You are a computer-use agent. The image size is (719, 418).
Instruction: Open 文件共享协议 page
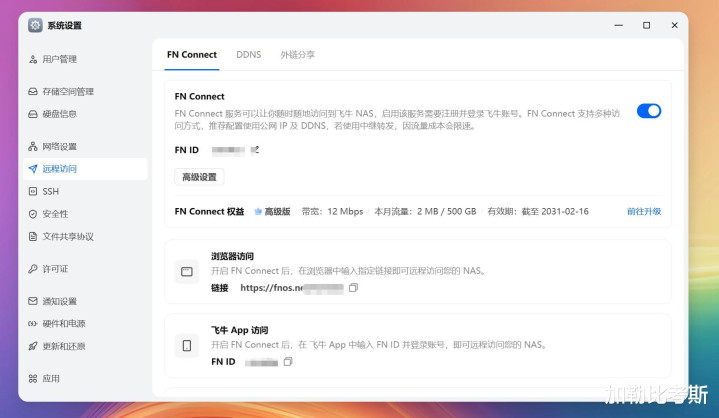(85, 236)
